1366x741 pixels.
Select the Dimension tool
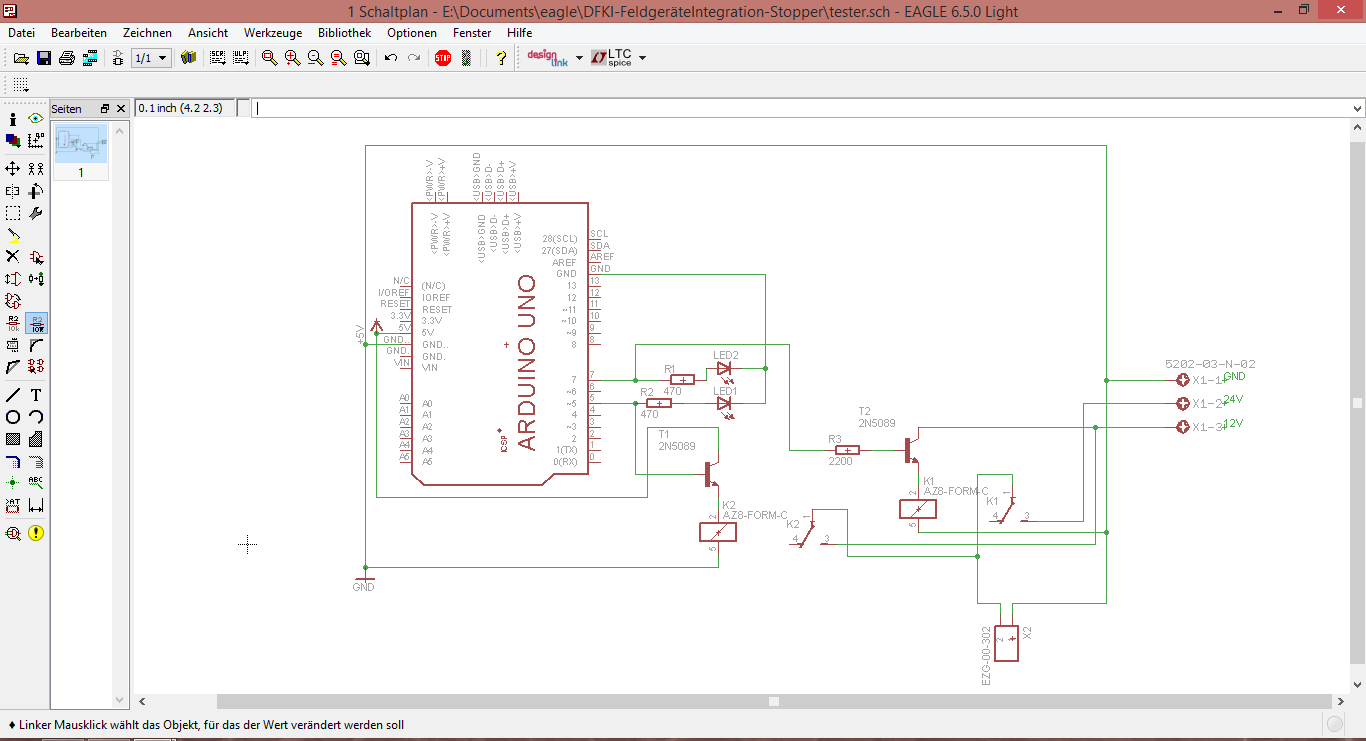[36, 505]
